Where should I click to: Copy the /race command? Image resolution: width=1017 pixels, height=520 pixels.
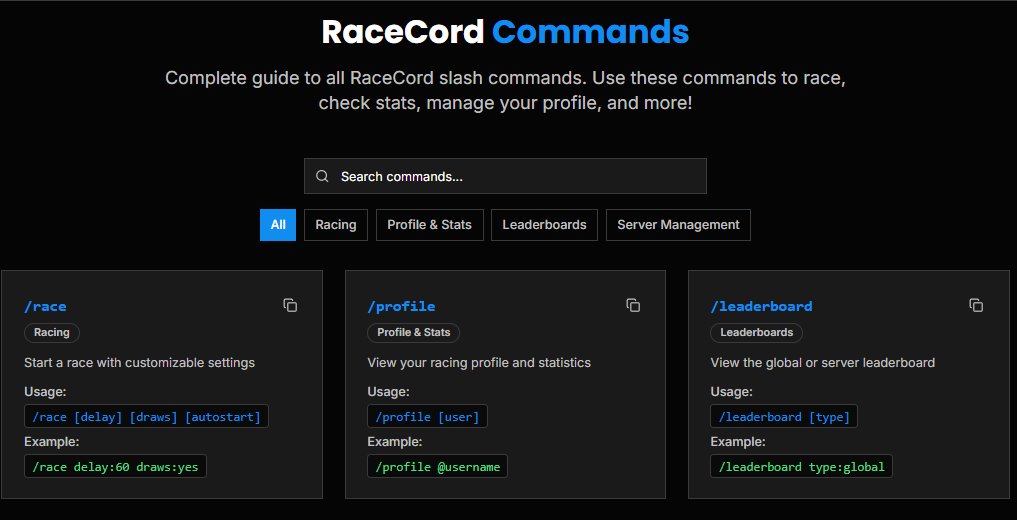click(x=291, y=305)
